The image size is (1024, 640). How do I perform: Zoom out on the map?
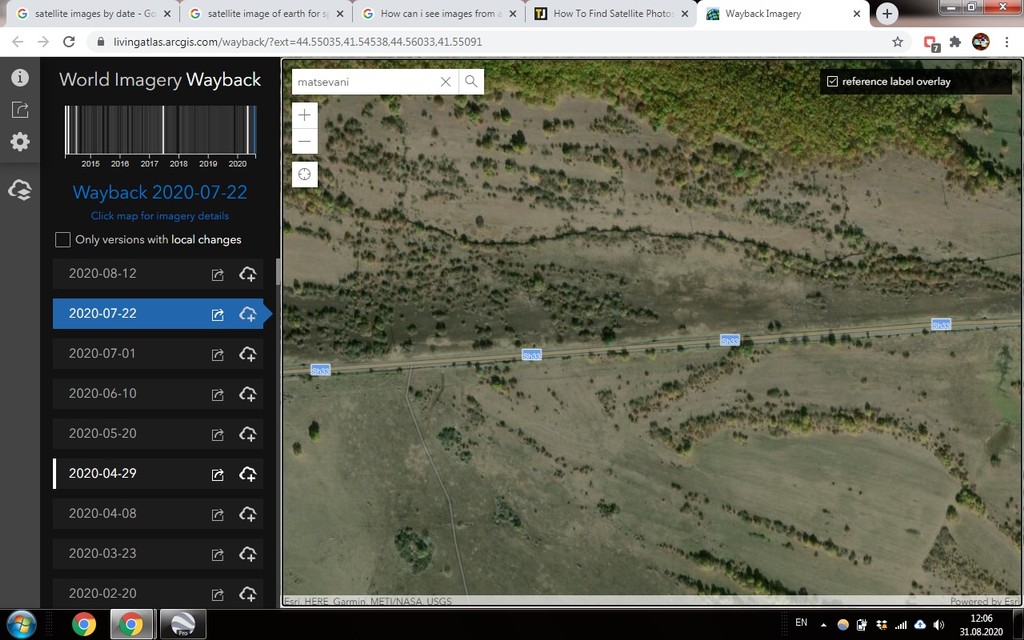pos(304,141)
